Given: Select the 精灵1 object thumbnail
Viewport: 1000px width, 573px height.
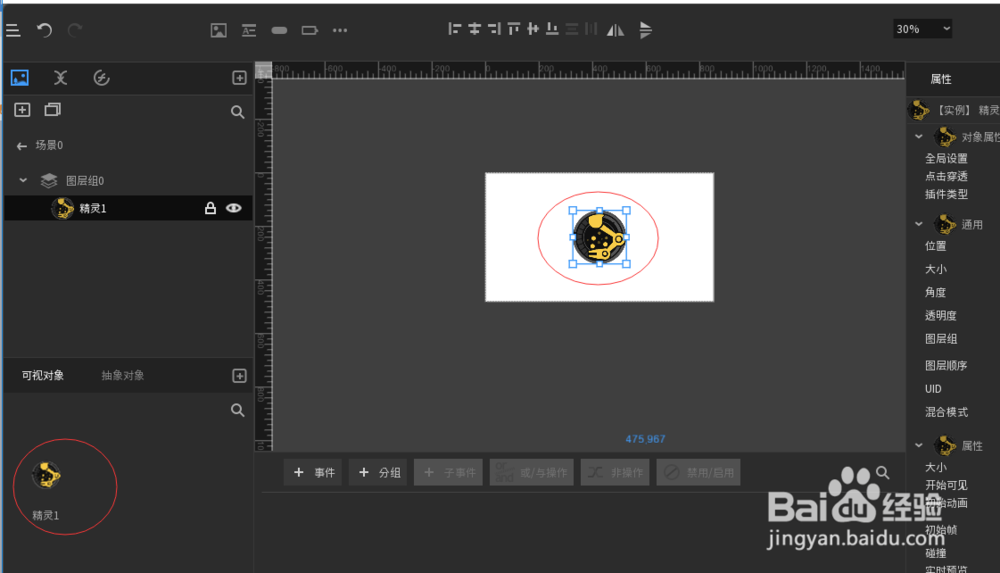Looking at the screenshot, I should [x=46, y=475].
